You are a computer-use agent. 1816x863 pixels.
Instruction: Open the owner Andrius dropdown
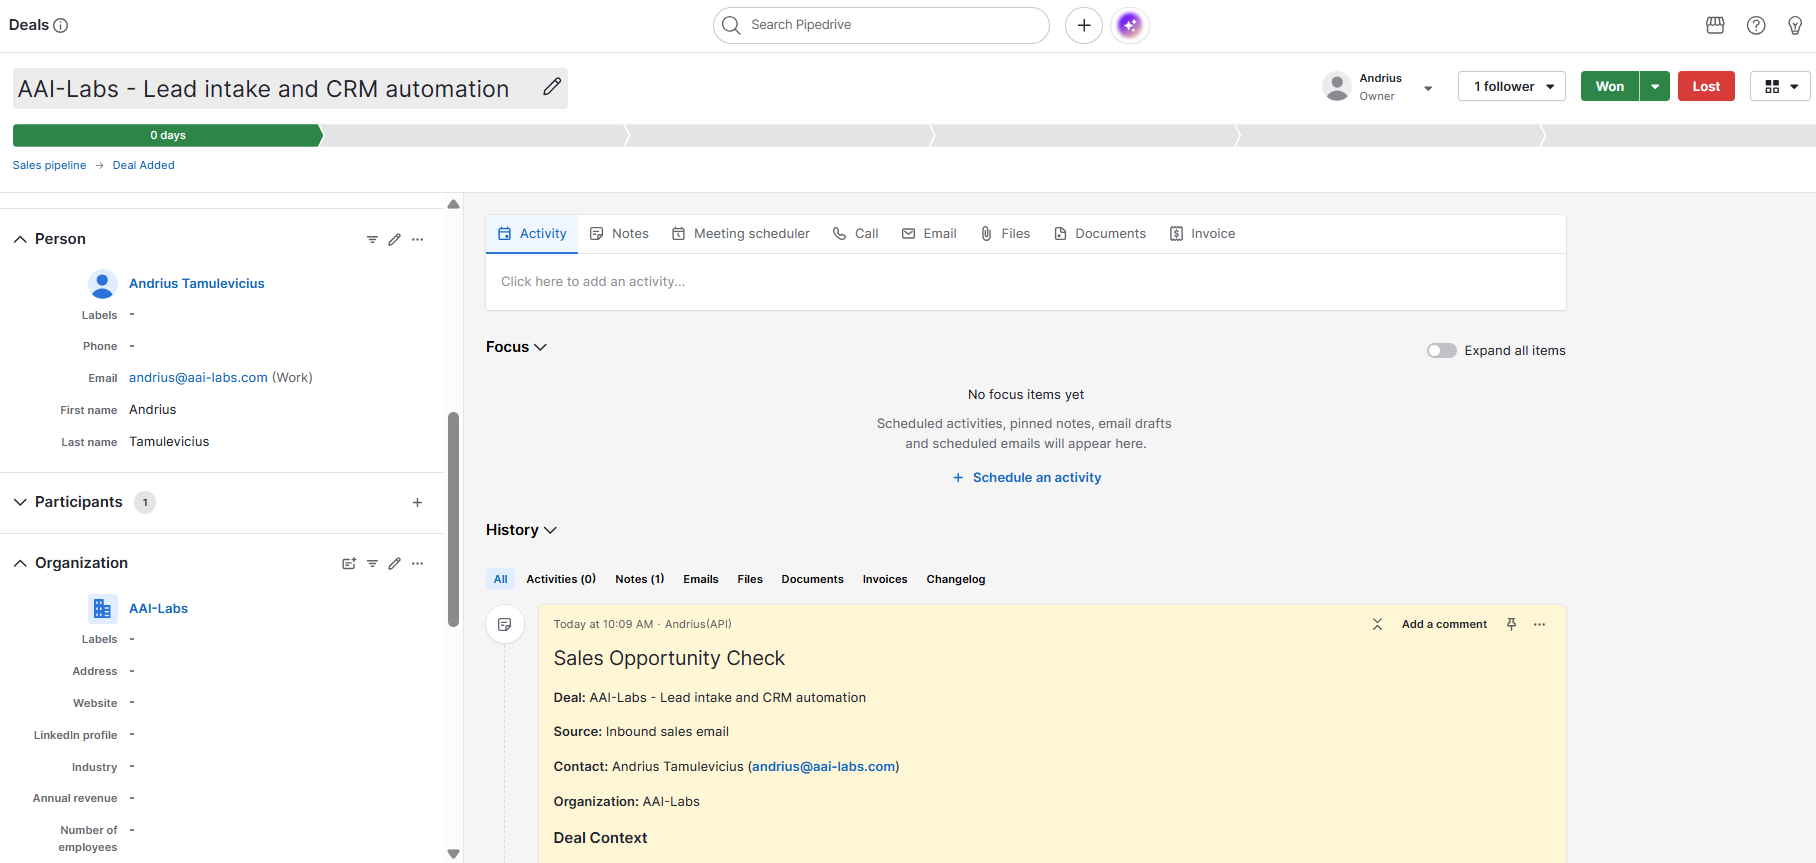tap(1428, 88)
